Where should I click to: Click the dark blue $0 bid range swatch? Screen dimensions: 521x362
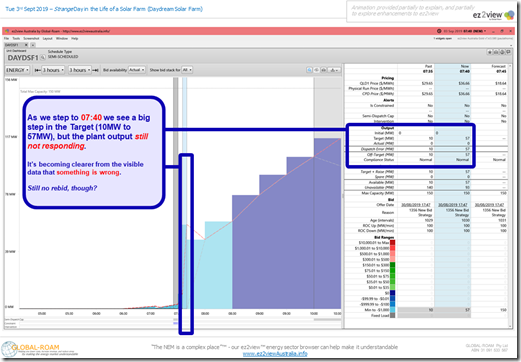pos(392,293)
